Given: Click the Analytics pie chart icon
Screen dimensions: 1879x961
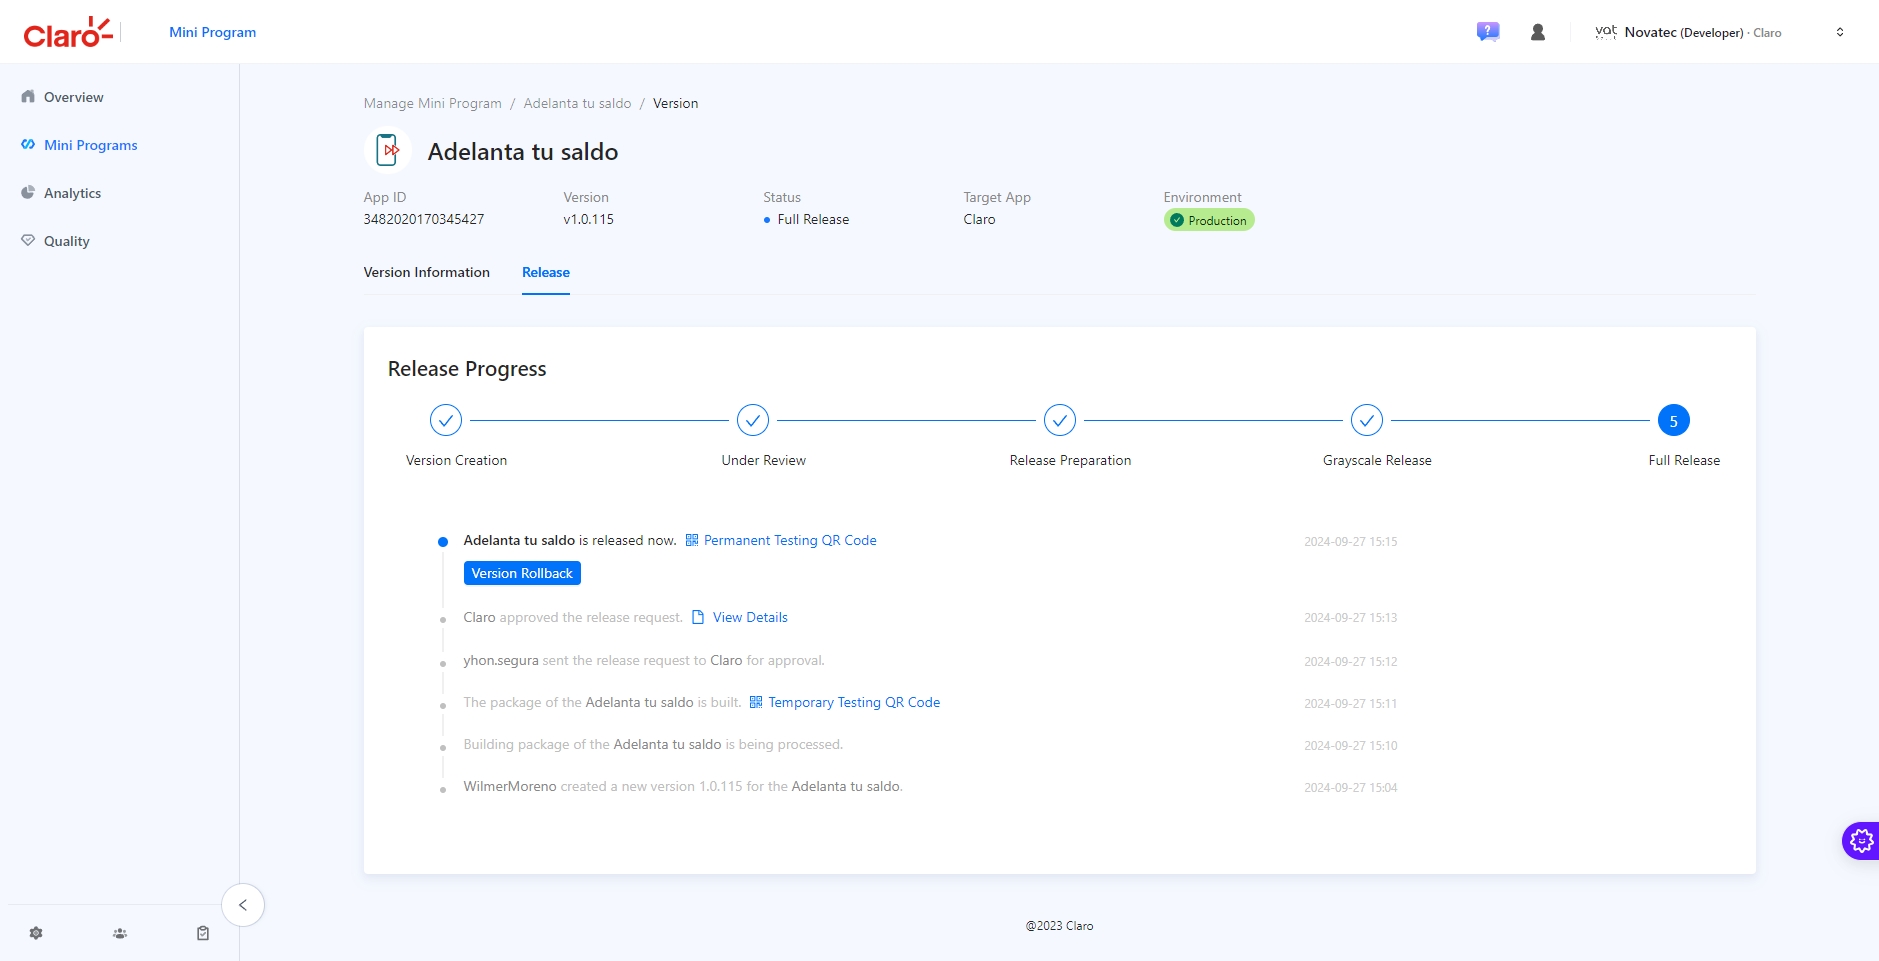Looking at the screenshot, I should tap(28, 193).
